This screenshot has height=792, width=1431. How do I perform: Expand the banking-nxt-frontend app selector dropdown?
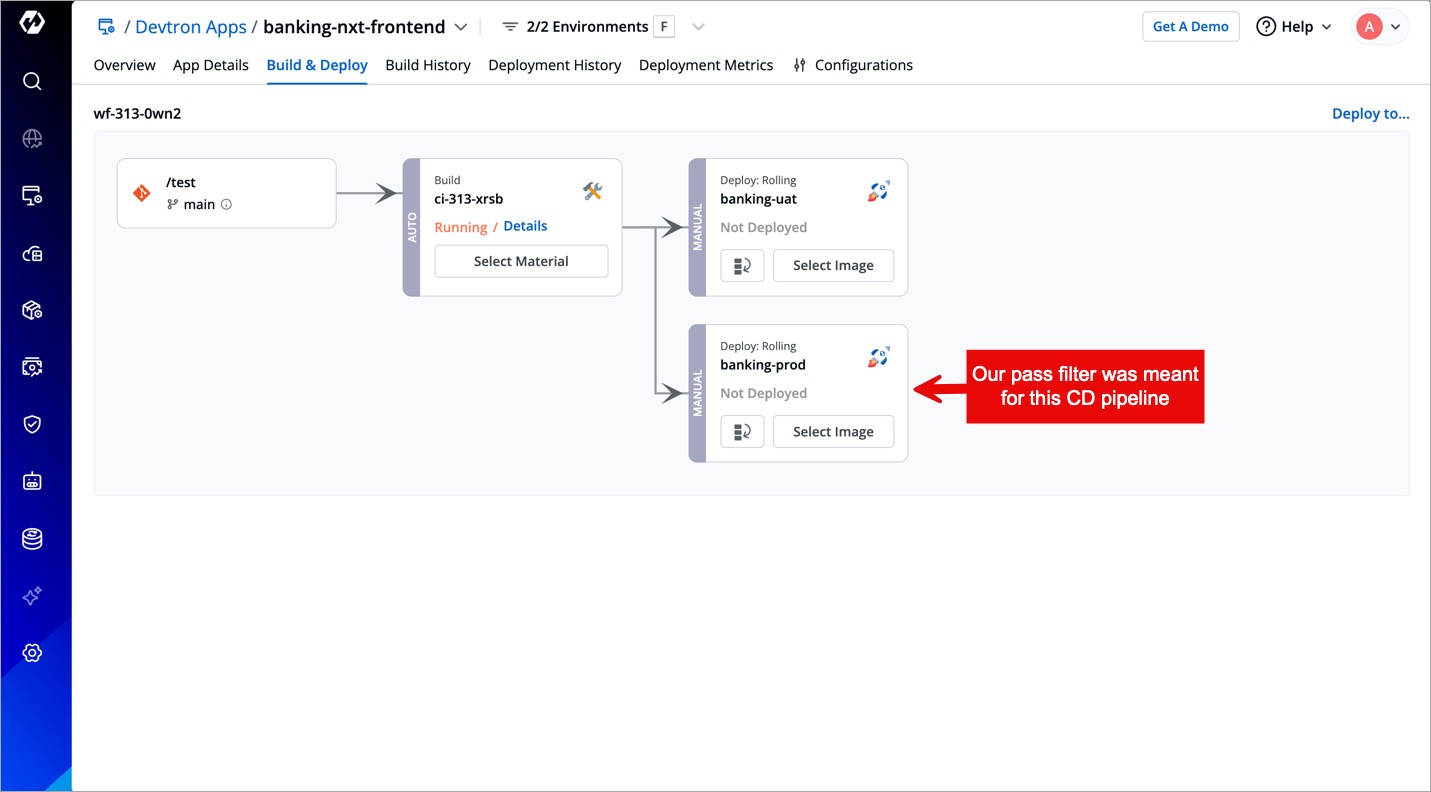[460, 27]
